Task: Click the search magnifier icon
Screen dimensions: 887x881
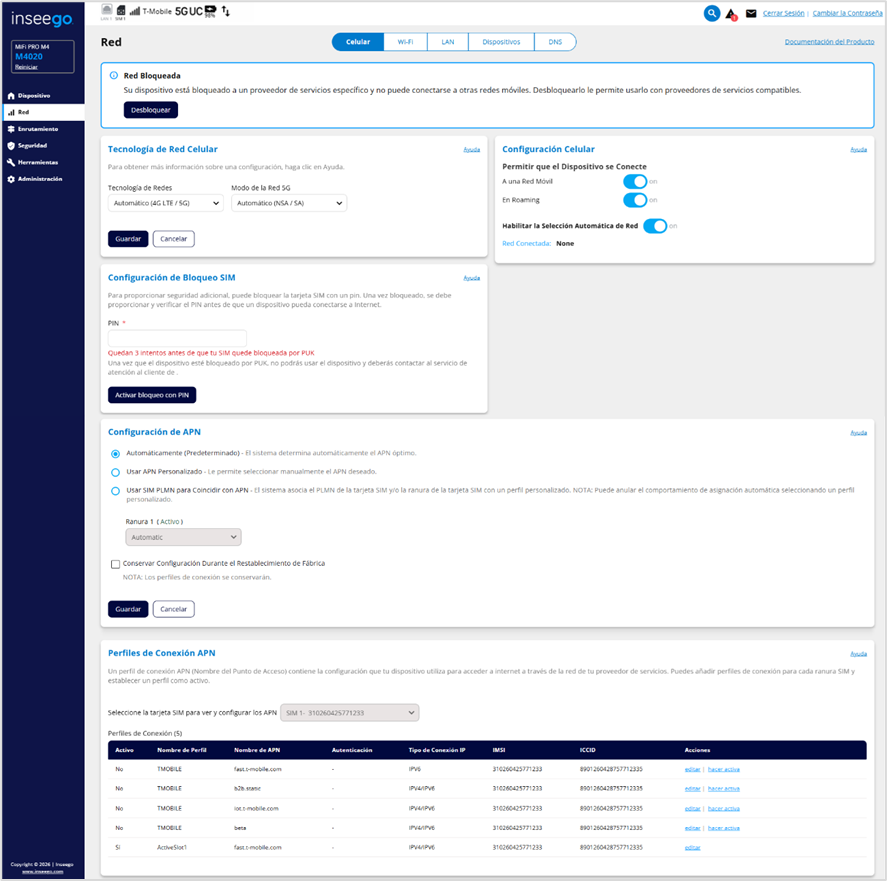Action: pos(711,13)
